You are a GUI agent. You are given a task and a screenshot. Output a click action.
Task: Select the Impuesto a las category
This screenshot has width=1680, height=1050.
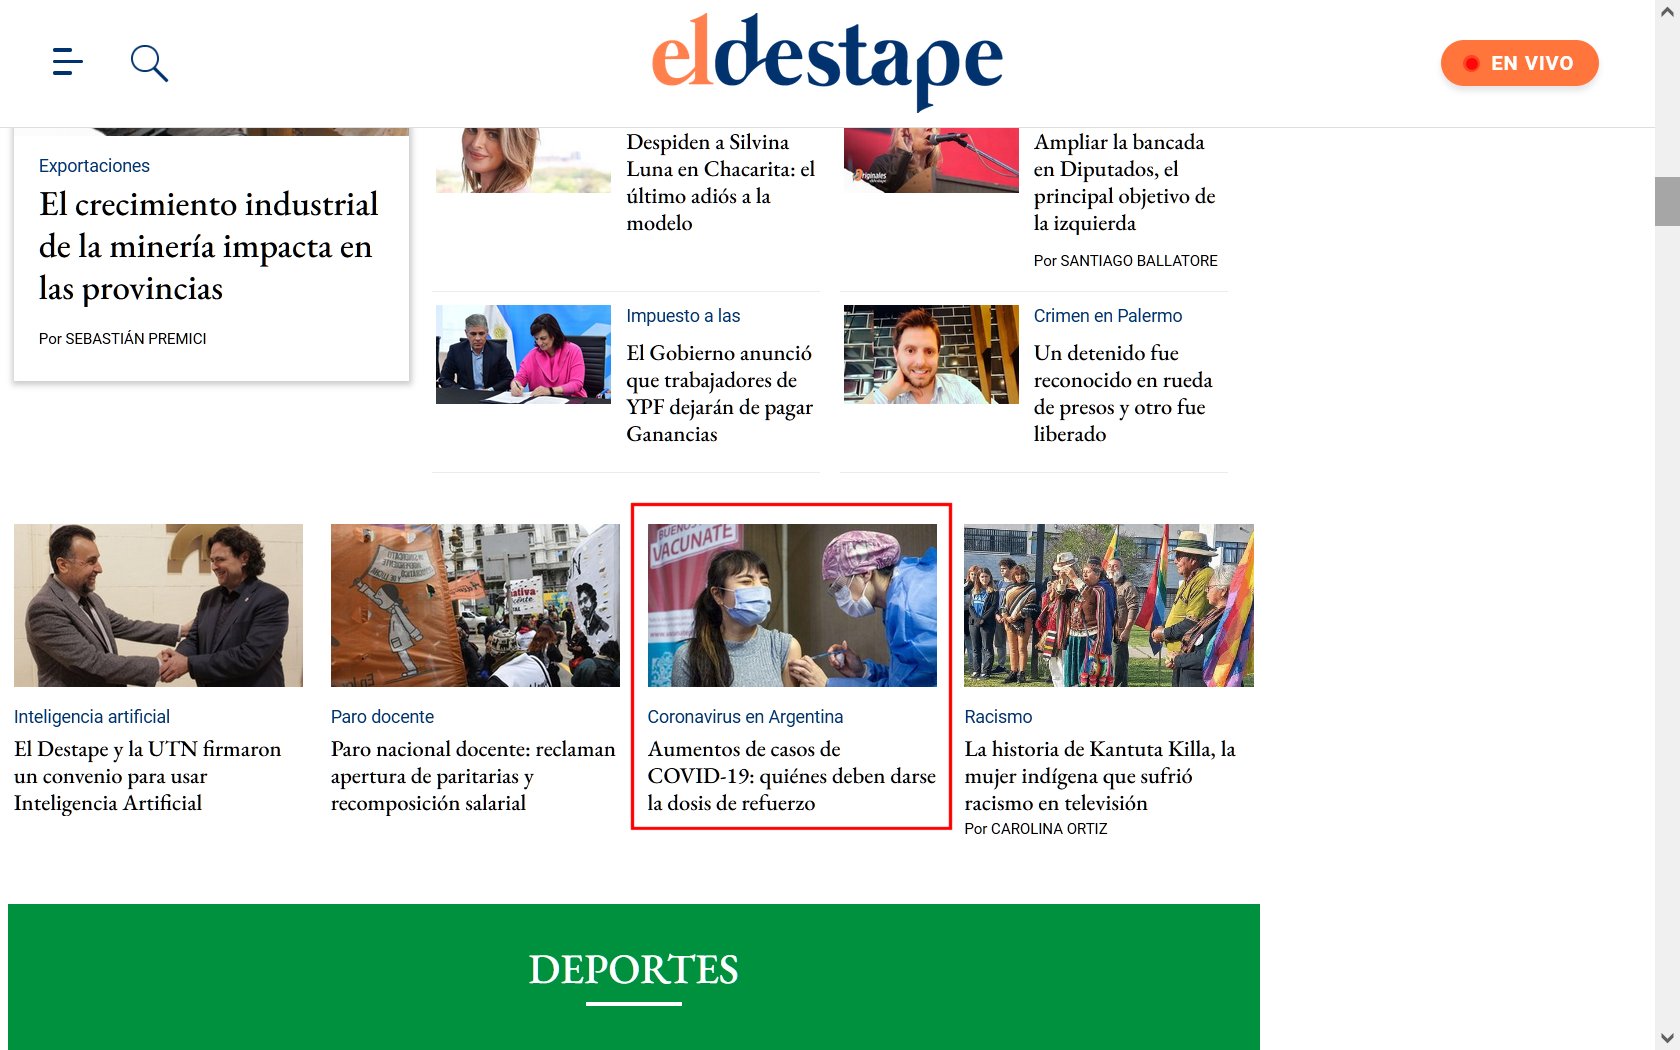683,316
